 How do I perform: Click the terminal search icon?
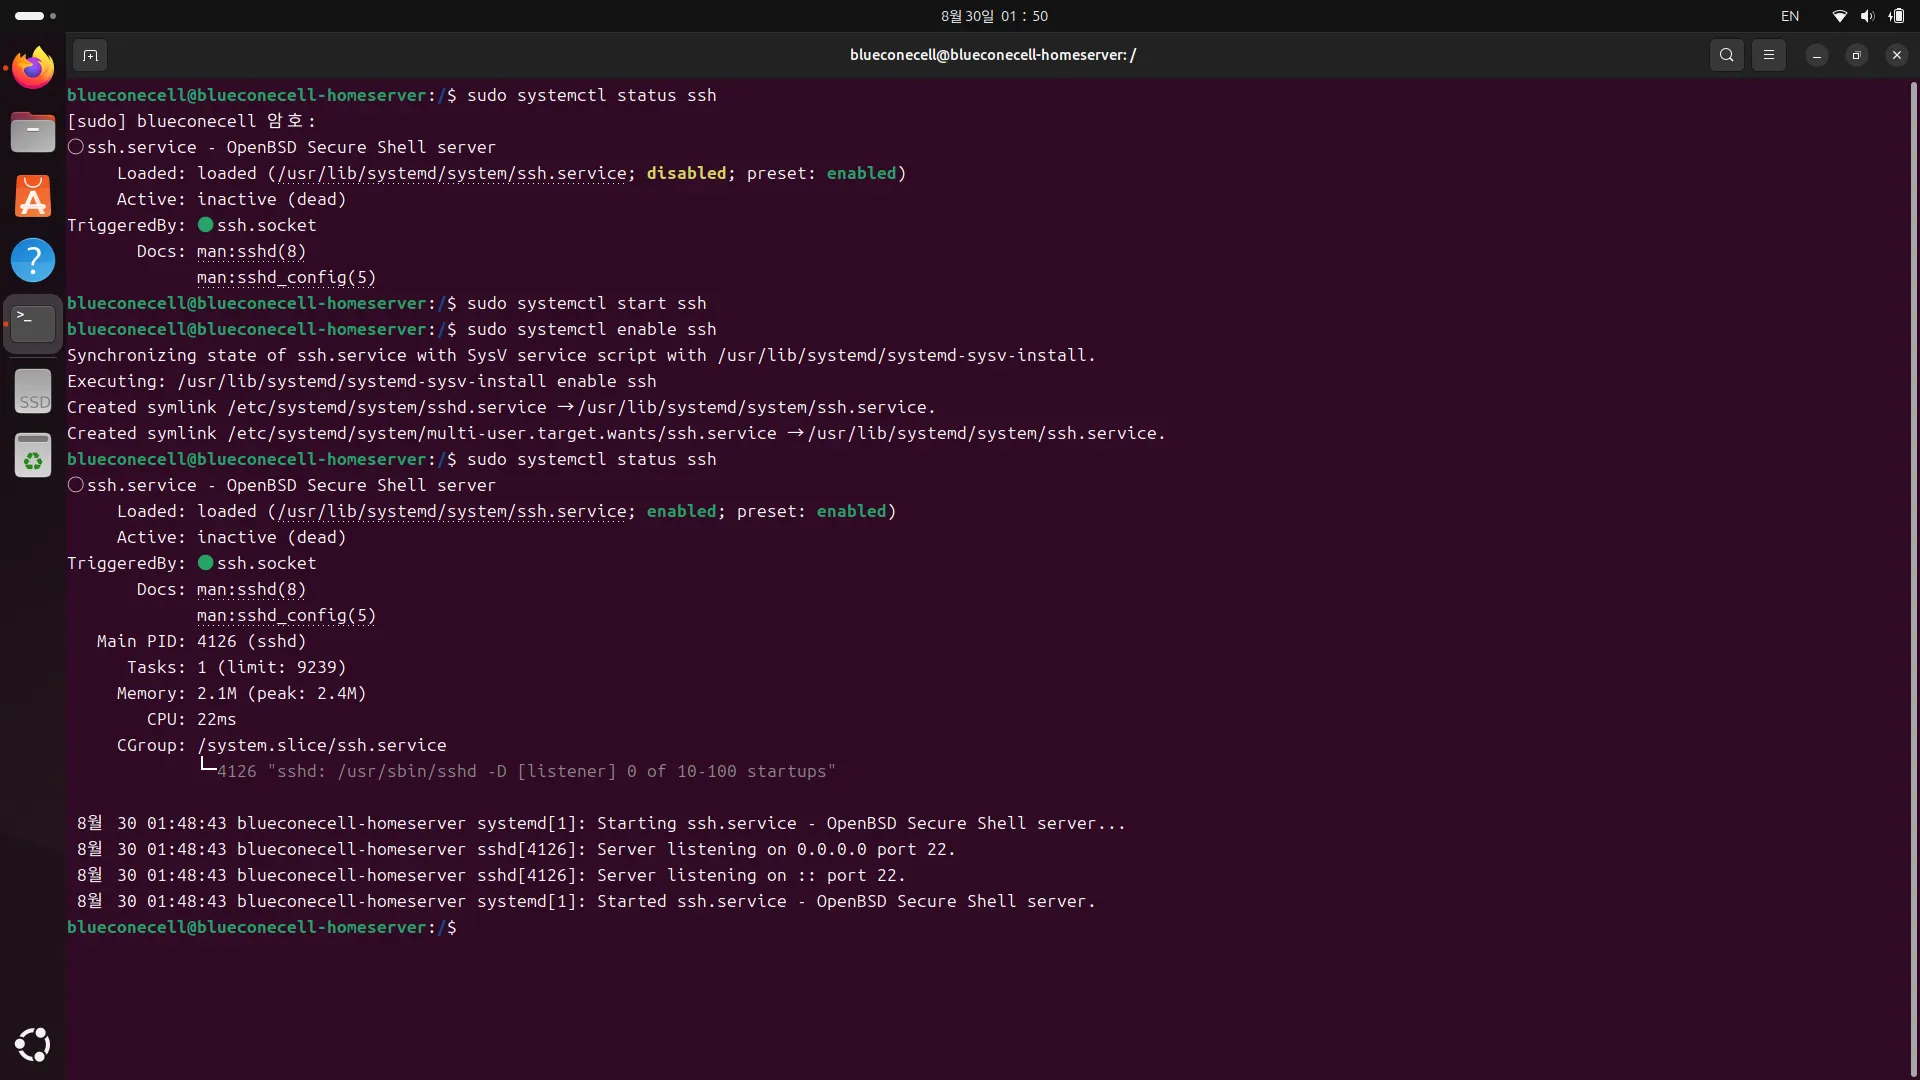(1726, 55)
